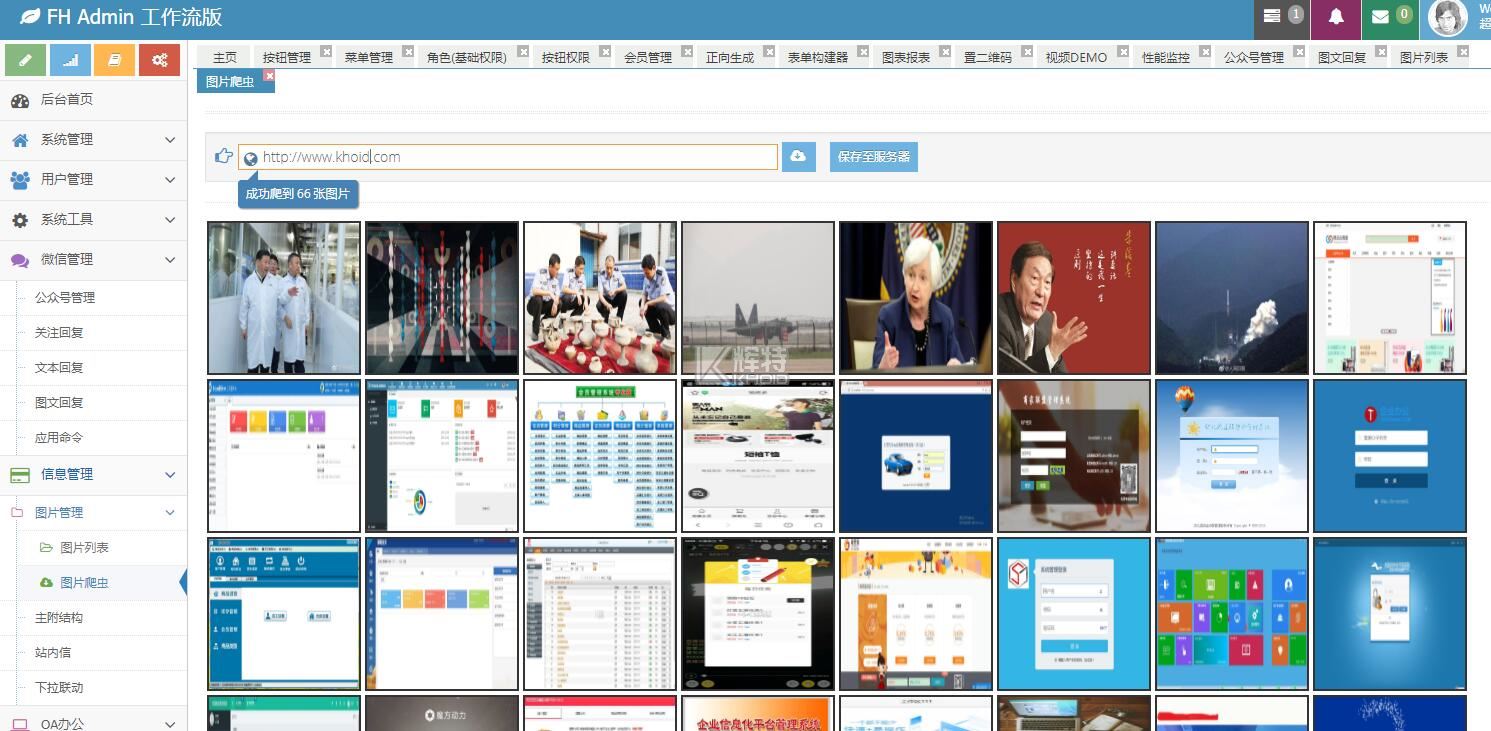Screen dimensions: 1491x731
Task: Click the globe icon inside URL field
Action: click(251, 158)
